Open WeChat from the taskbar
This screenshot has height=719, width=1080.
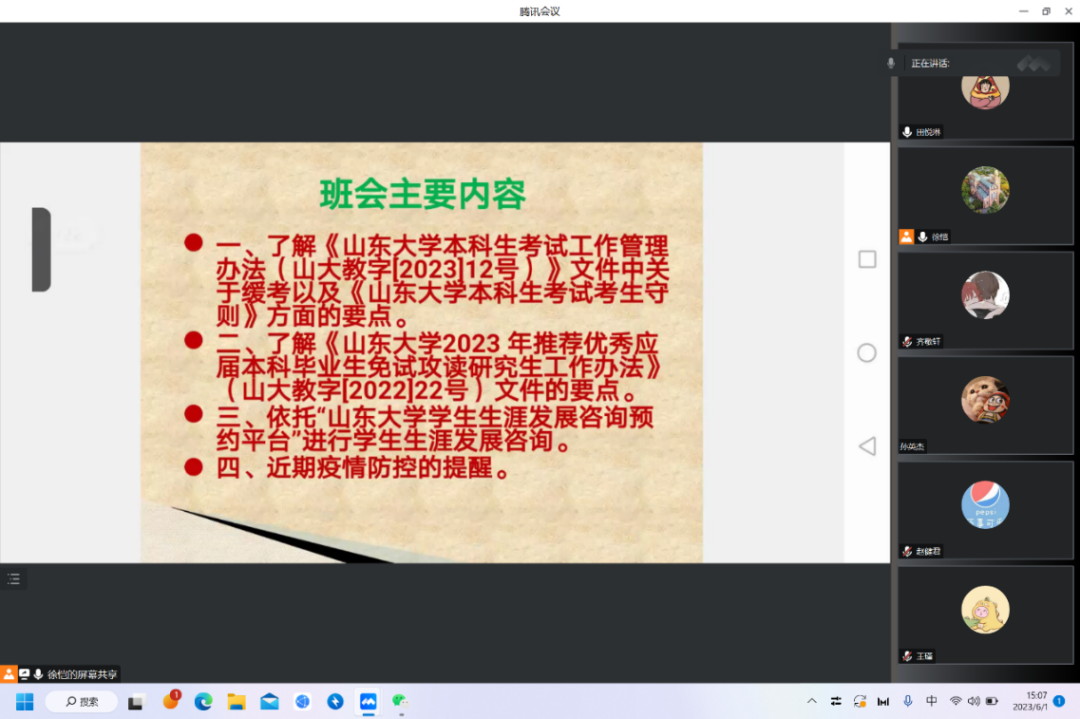point(400,701)
